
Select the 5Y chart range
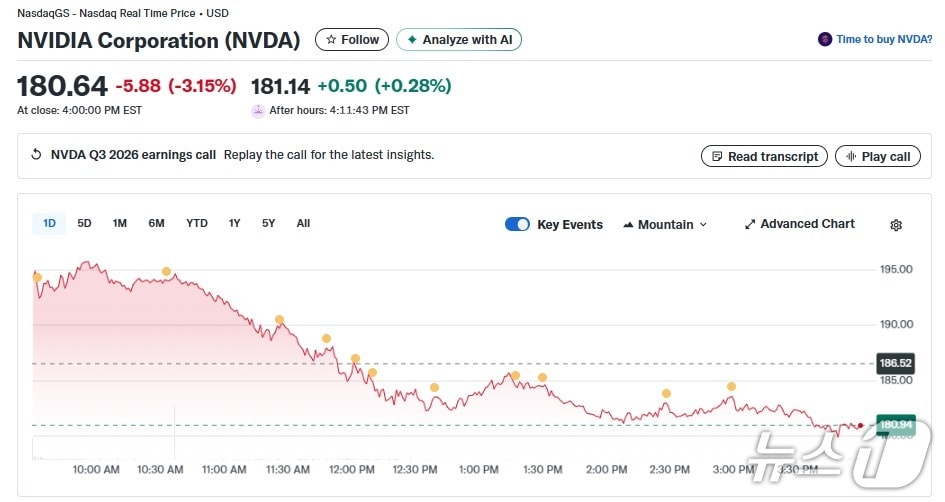click(268, 223)
